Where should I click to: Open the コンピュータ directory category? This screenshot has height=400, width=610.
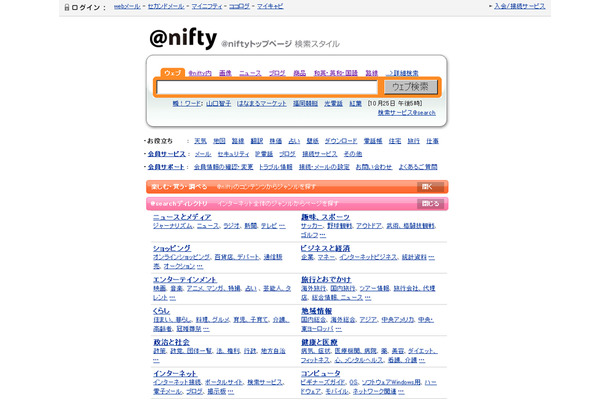pos(321,374)
